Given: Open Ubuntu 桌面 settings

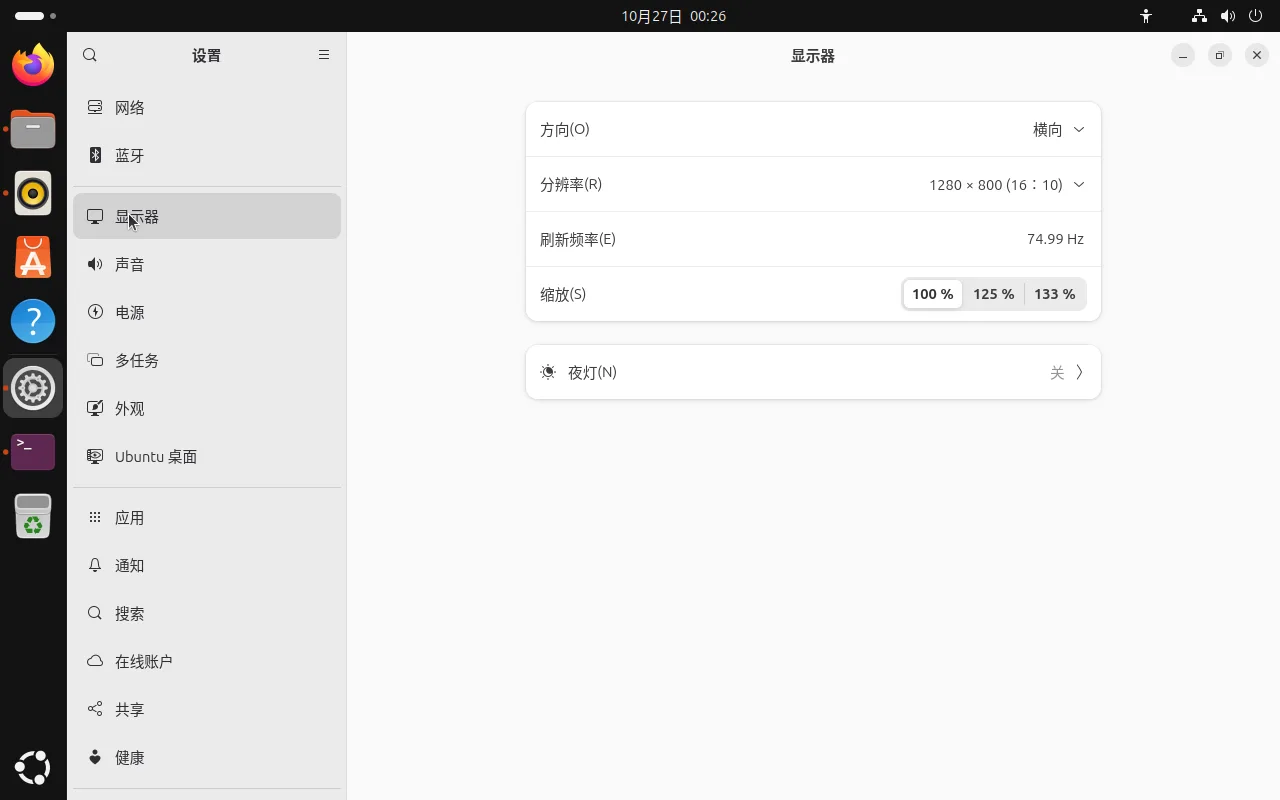Looking at the screenshot, I should (x=207, y=456).
